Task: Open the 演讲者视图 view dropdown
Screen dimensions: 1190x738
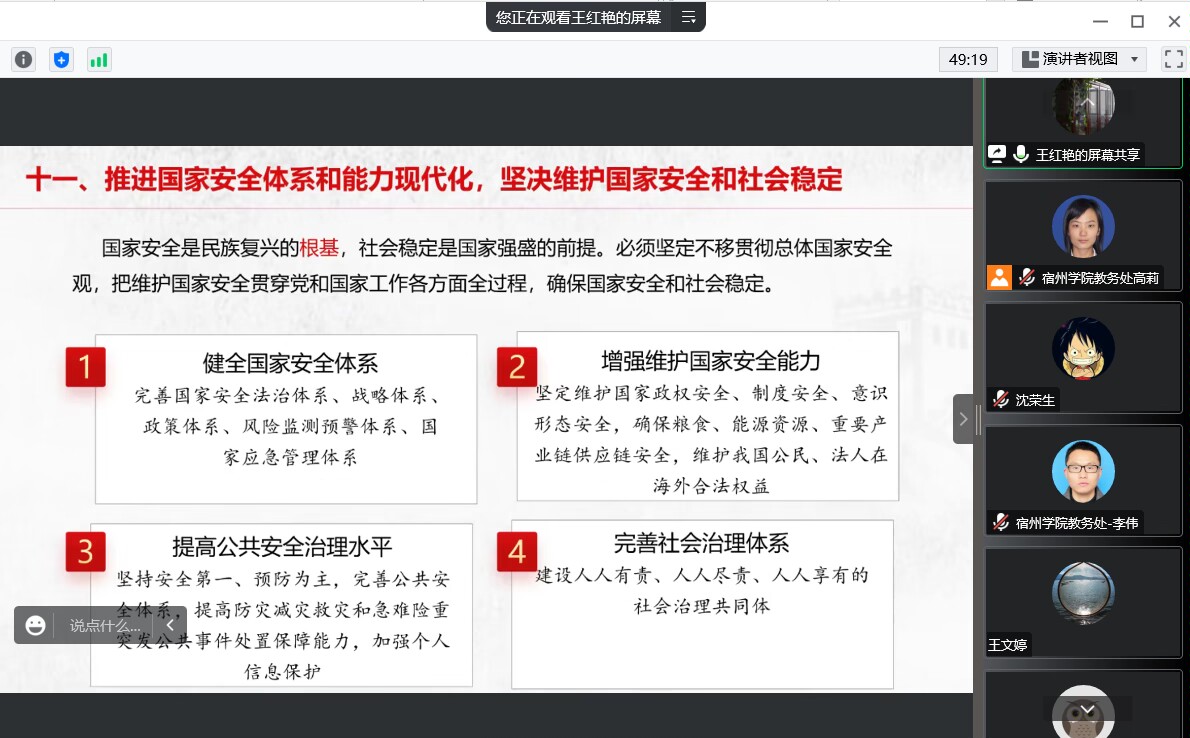Action: point(1080,59)
